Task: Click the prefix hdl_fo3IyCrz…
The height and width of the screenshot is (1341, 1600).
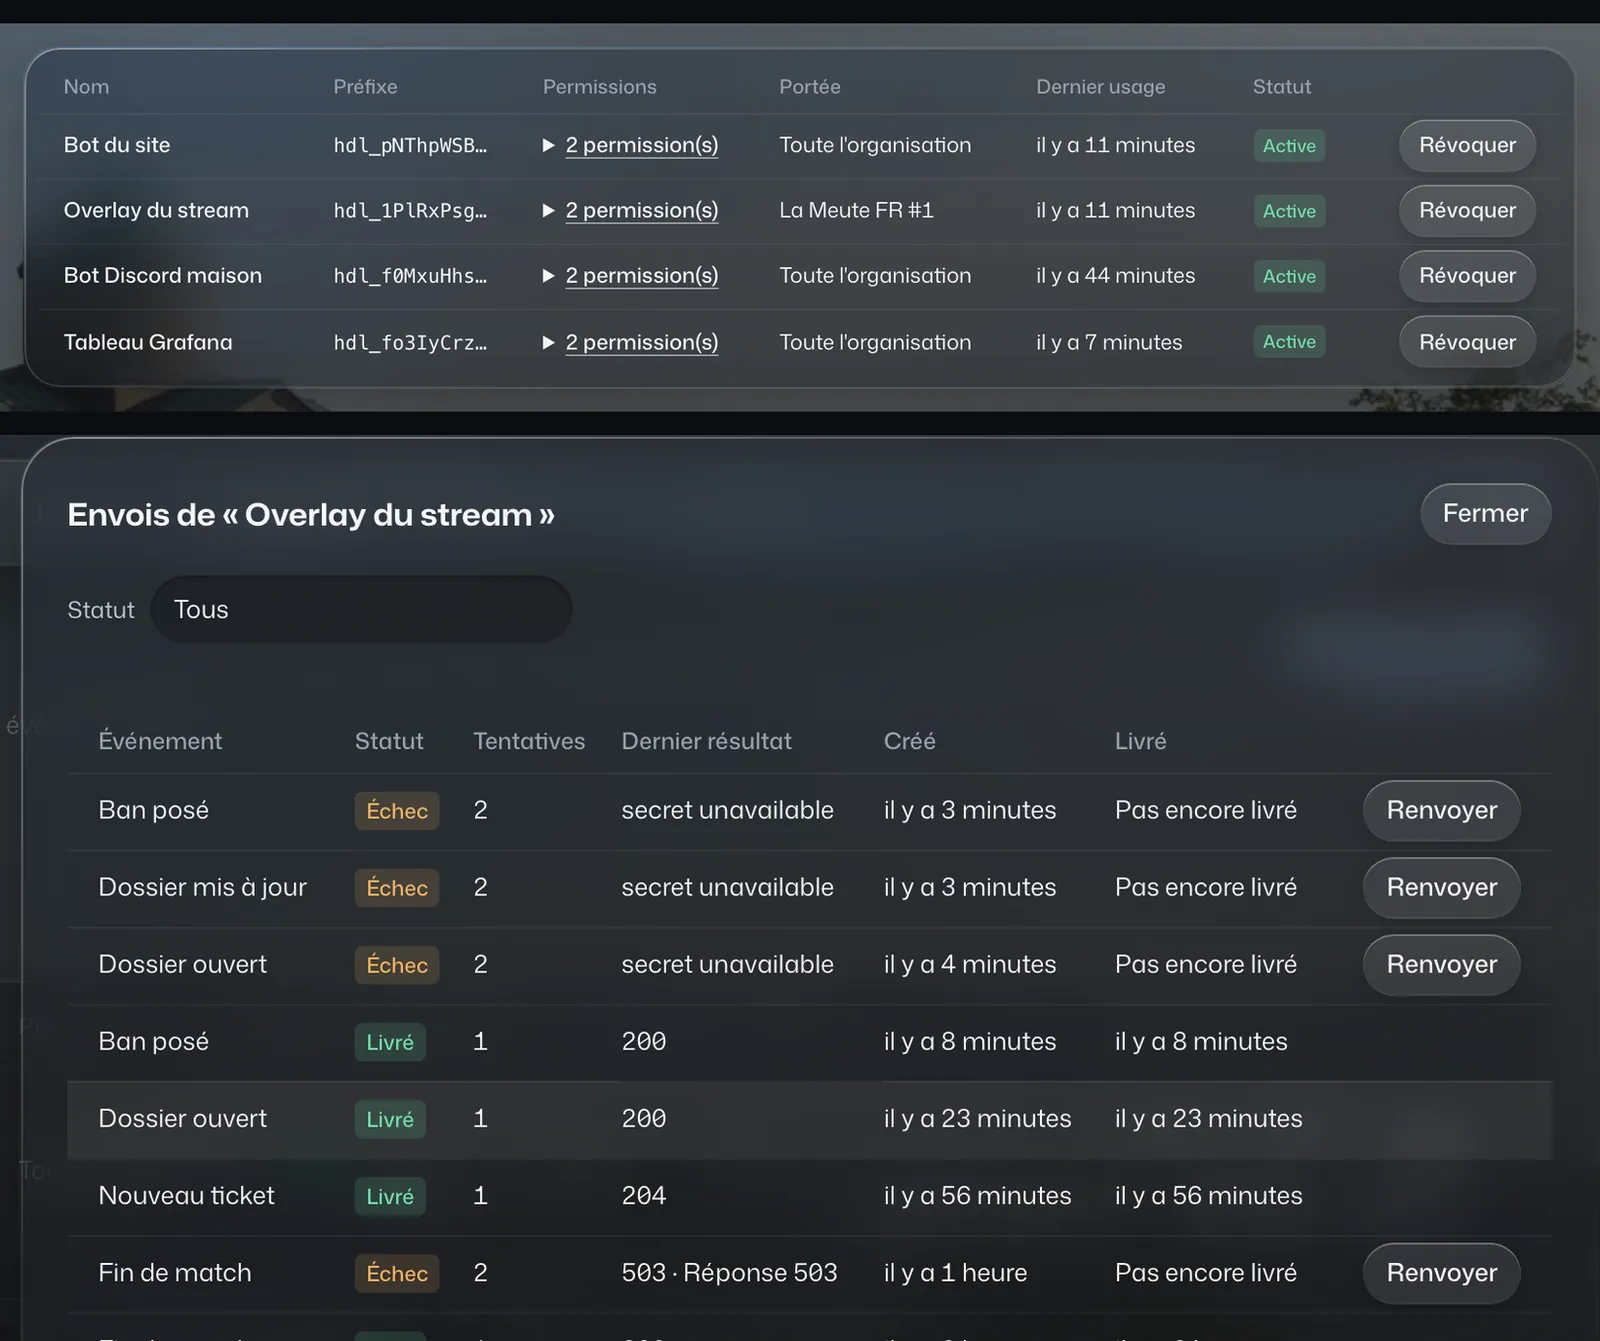Action: 410,342
